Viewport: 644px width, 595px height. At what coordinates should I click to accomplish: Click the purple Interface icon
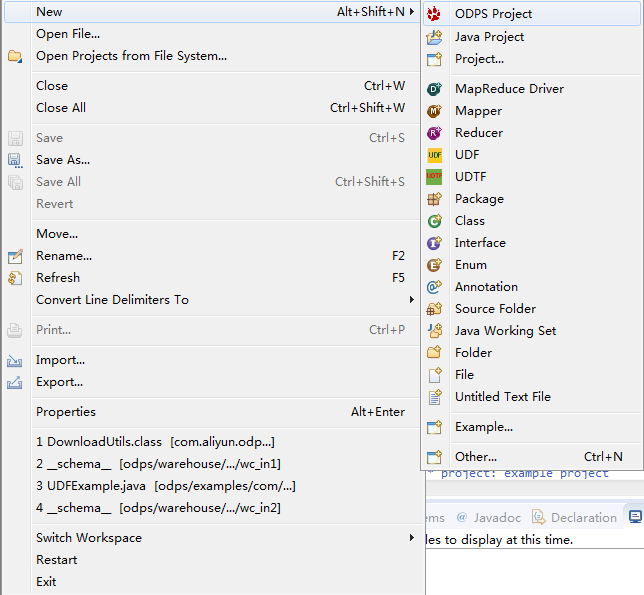(x=434, y=243)
